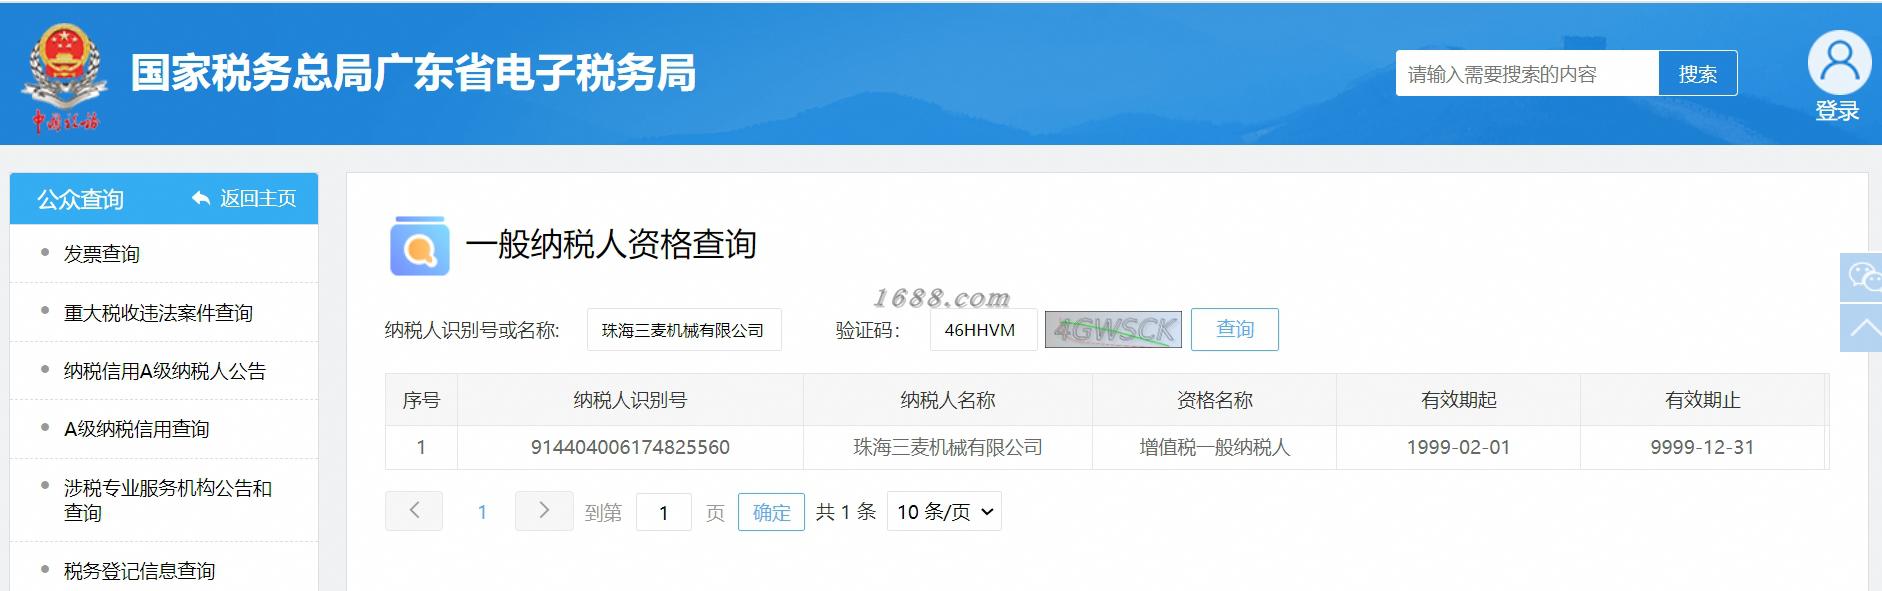Open 纳税信用A级纳税人公告 menu item
The height and width of the screenshot is (591, 1882).
[165, 371]
